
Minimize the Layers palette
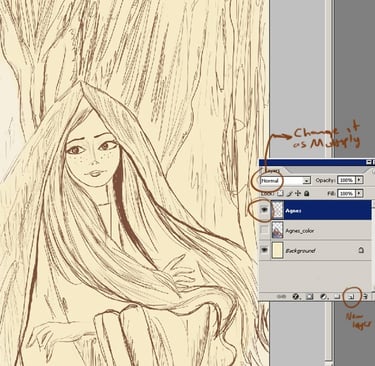pyautogui.click(x=368, y=162)
